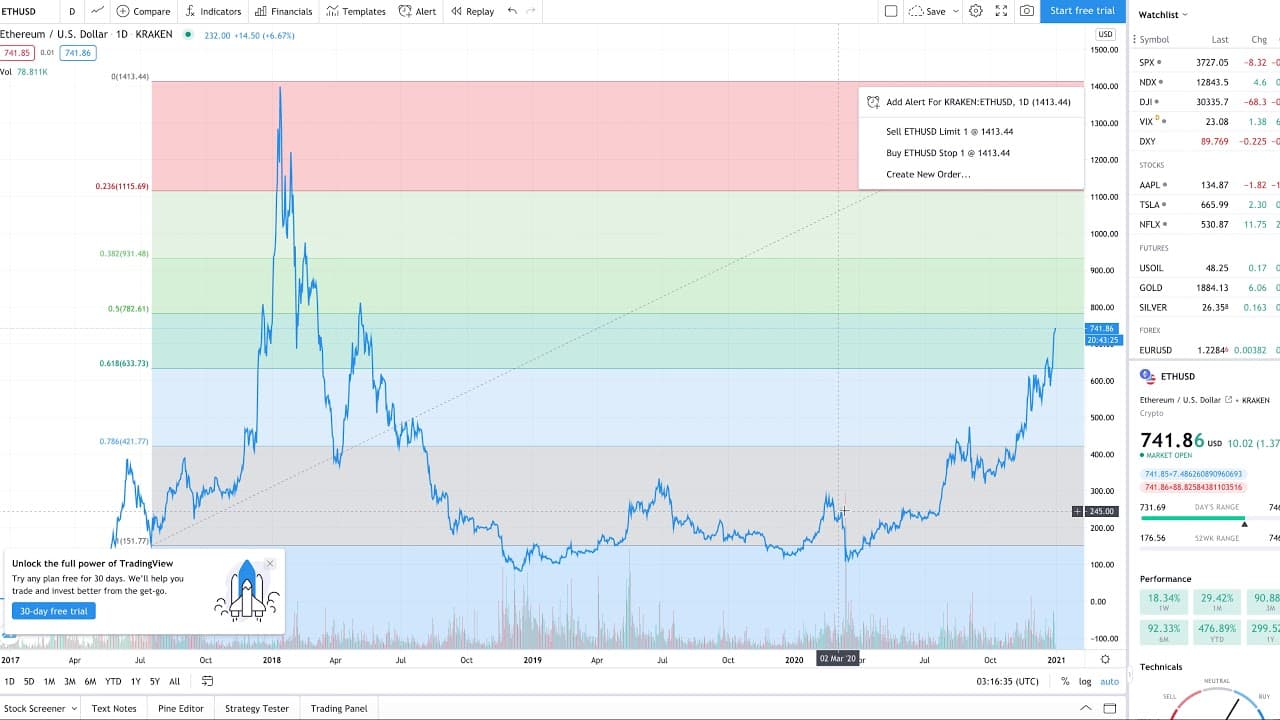Click the Start free trial button
1280x720 pixels.
click(x=1082, y=11)
